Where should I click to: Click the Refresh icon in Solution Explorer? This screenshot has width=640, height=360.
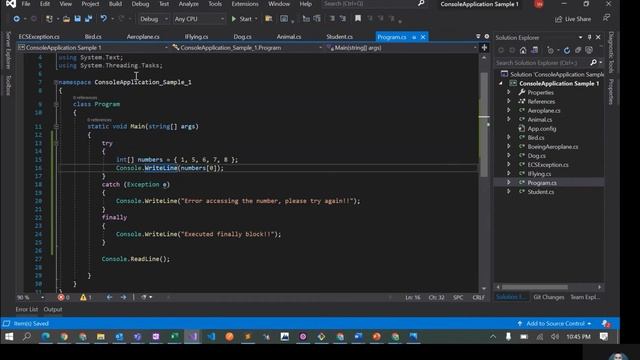tap(567, 50)
